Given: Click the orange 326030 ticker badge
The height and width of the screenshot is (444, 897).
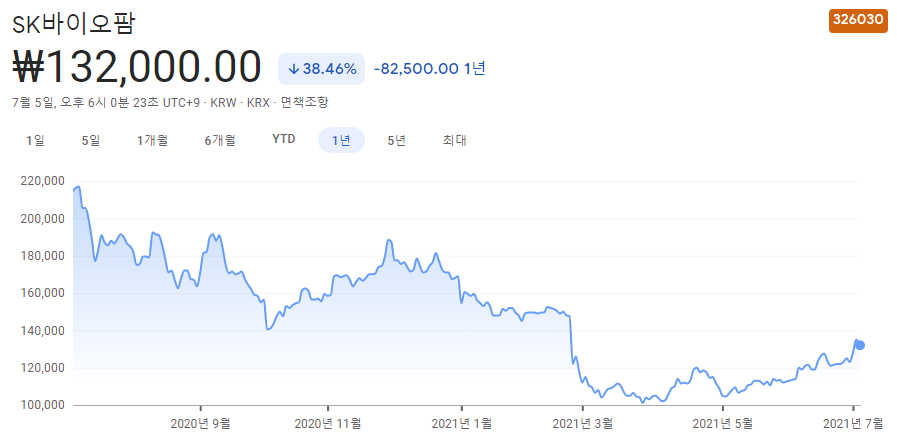Looking at the screenshot, I should pos(858,20).
